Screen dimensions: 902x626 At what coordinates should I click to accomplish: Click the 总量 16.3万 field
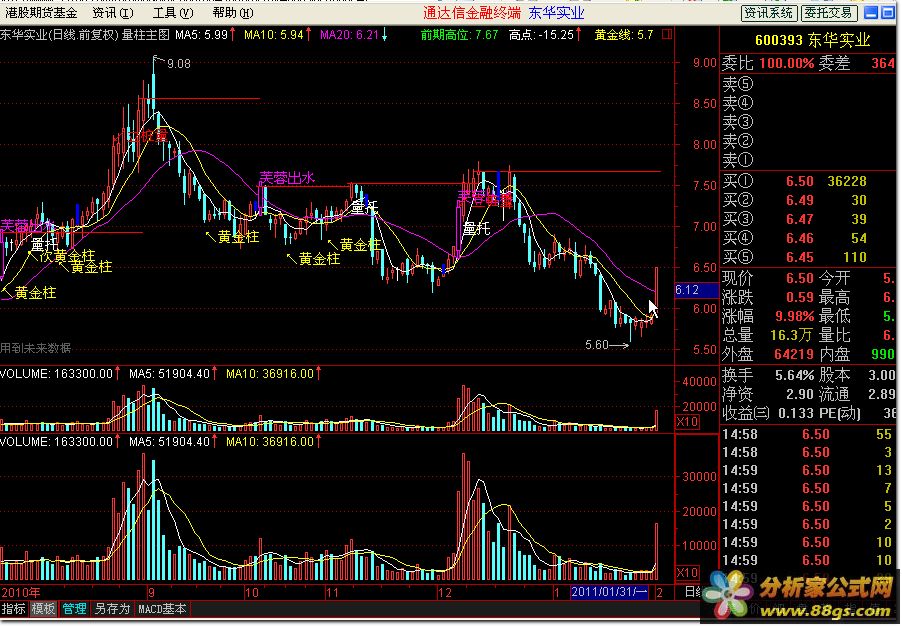coord(768,335)
